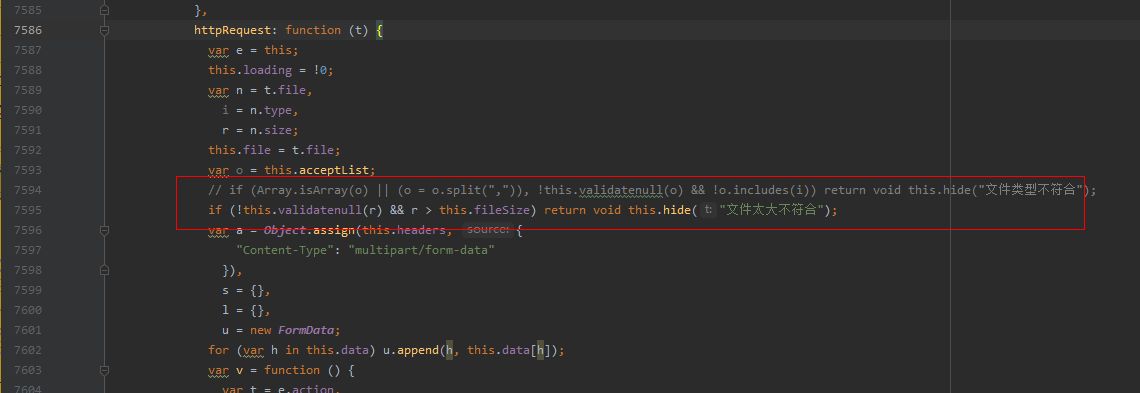Click the FormData constructor name
Image resolution: width=1140 pixels, height=393 pixels.
pyautogui.click(x=306, y=330)
